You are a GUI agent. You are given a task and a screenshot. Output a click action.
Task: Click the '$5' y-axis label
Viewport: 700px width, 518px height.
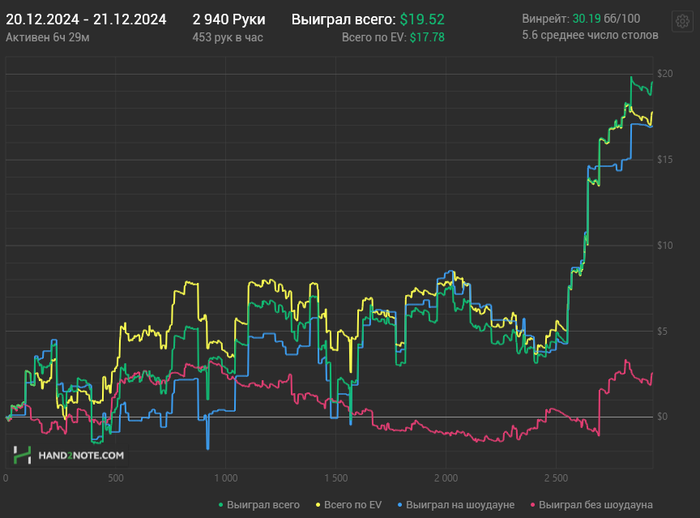point(662,331)
